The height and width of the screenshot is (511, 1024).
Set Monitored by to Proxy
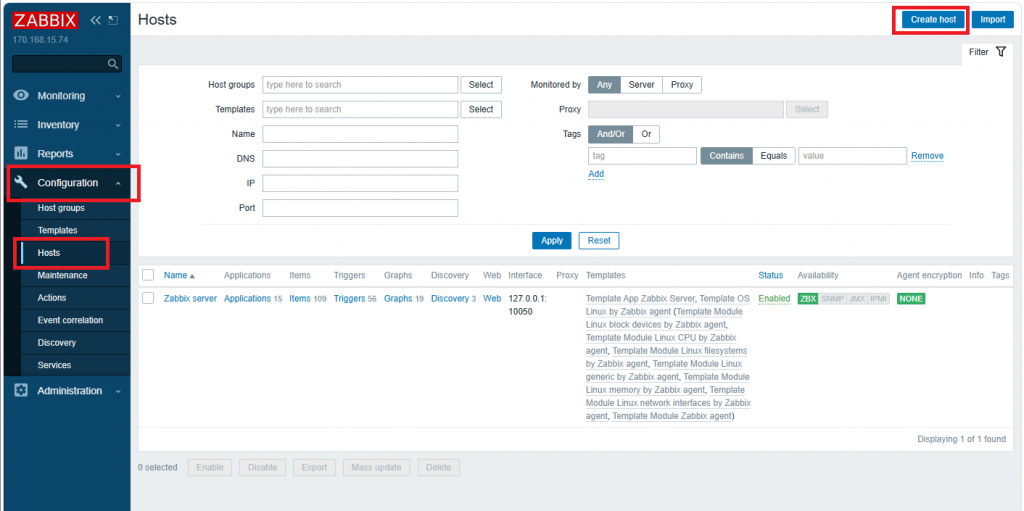pos(682,85)
